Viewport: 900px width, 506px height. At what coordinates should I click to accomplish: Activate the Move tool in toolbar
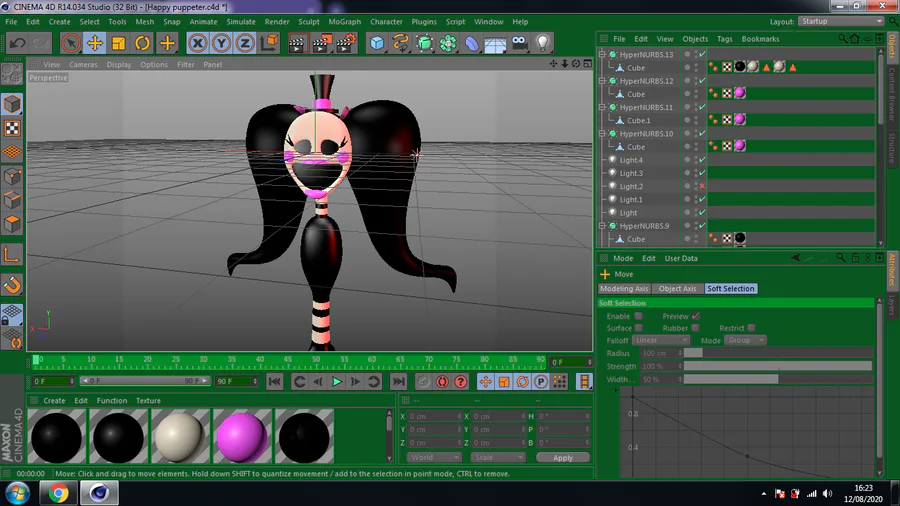[x=95, y=43]
